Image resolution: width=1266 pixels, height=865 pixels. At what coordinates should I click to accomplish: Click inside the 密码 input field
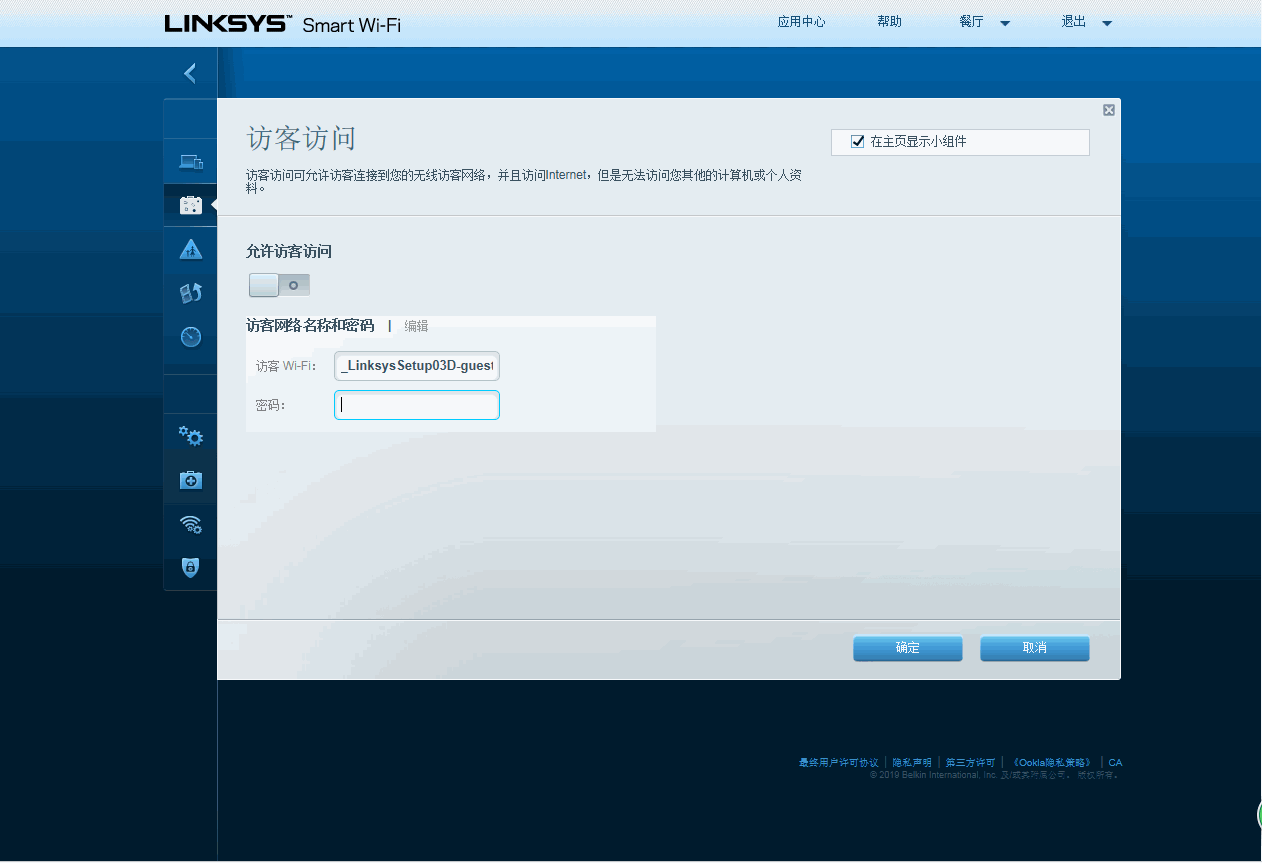point(416,405)
